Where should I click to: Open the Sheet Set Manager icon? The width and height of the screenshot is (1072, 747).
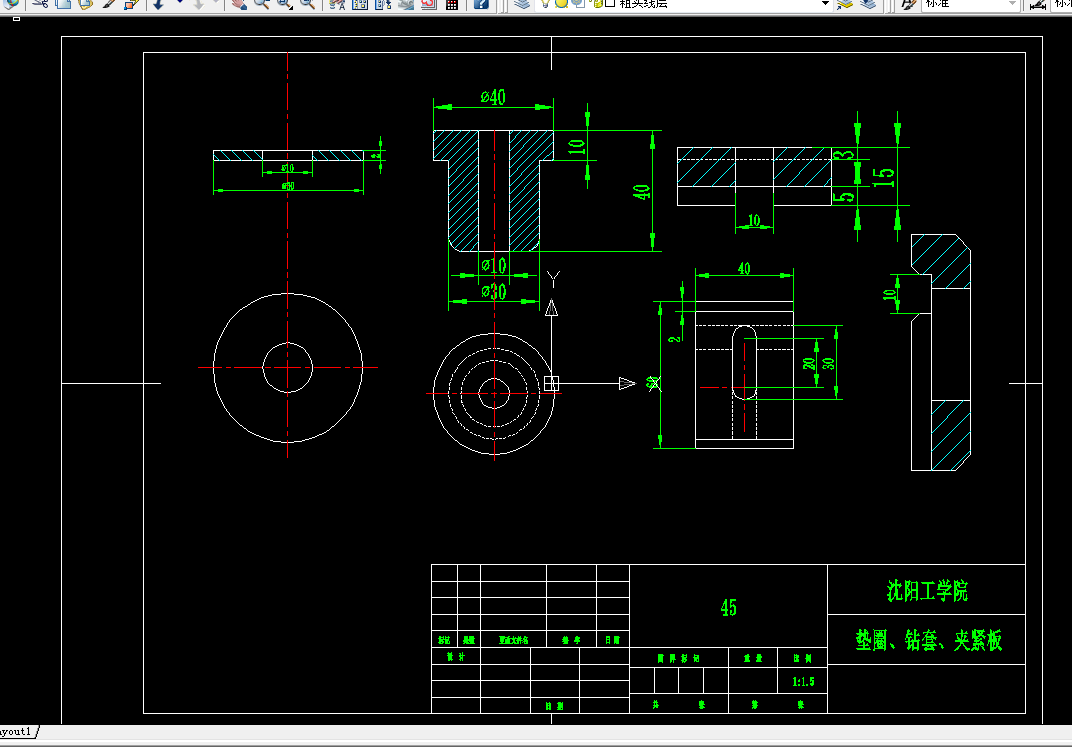point(406,3)
